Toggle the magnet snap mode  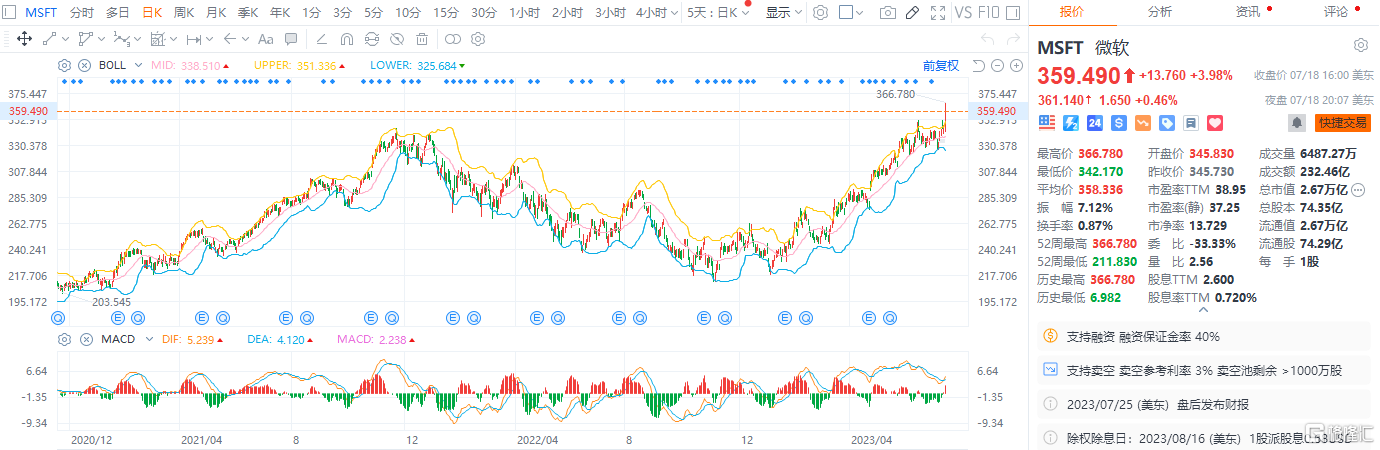[x=347, y=39]
